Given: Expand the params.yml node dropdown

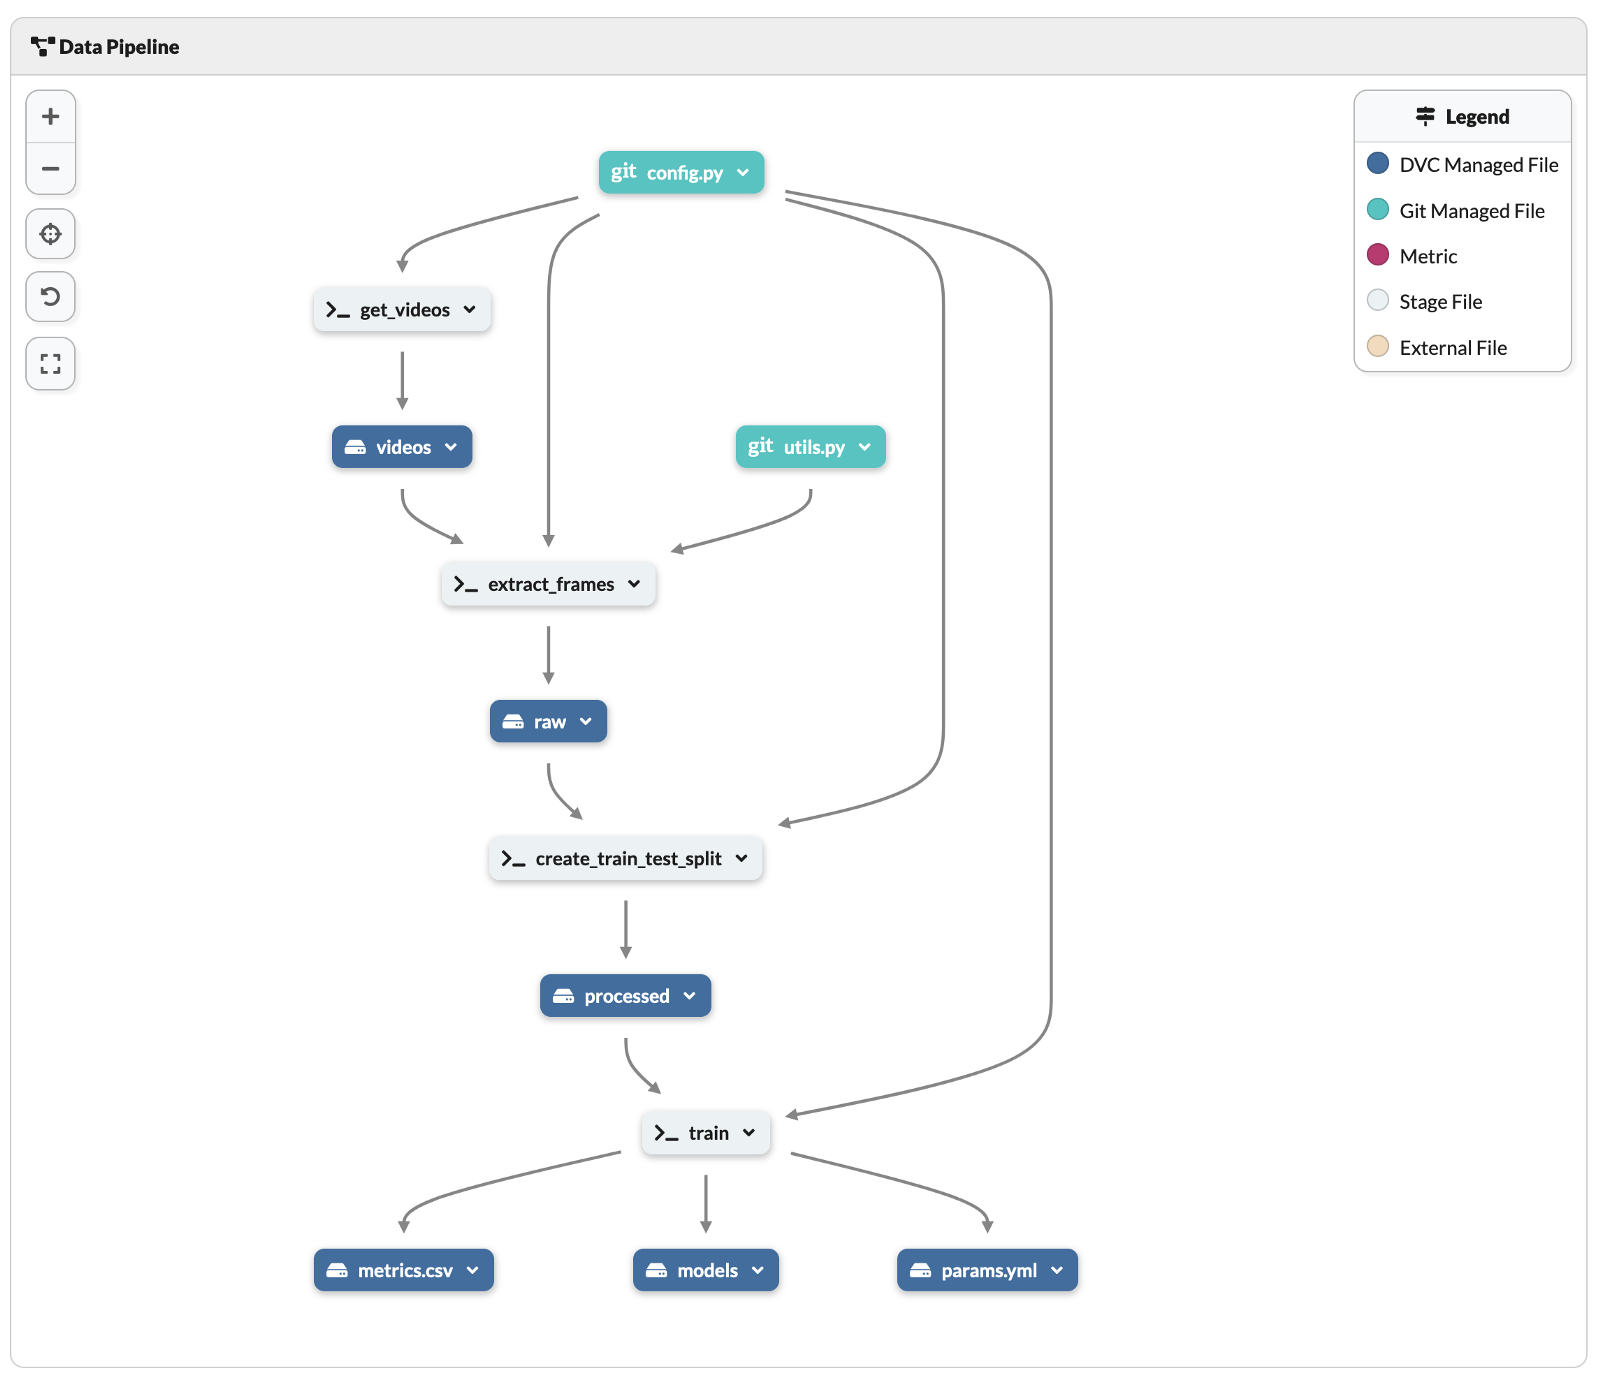Looking at the screenshot, I should pyautogui.click(x=1057, y=1270).
